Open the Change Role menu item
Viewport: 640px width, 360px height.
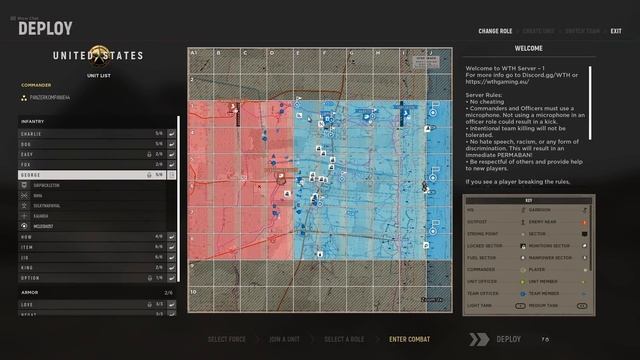[x=495, y=31]
